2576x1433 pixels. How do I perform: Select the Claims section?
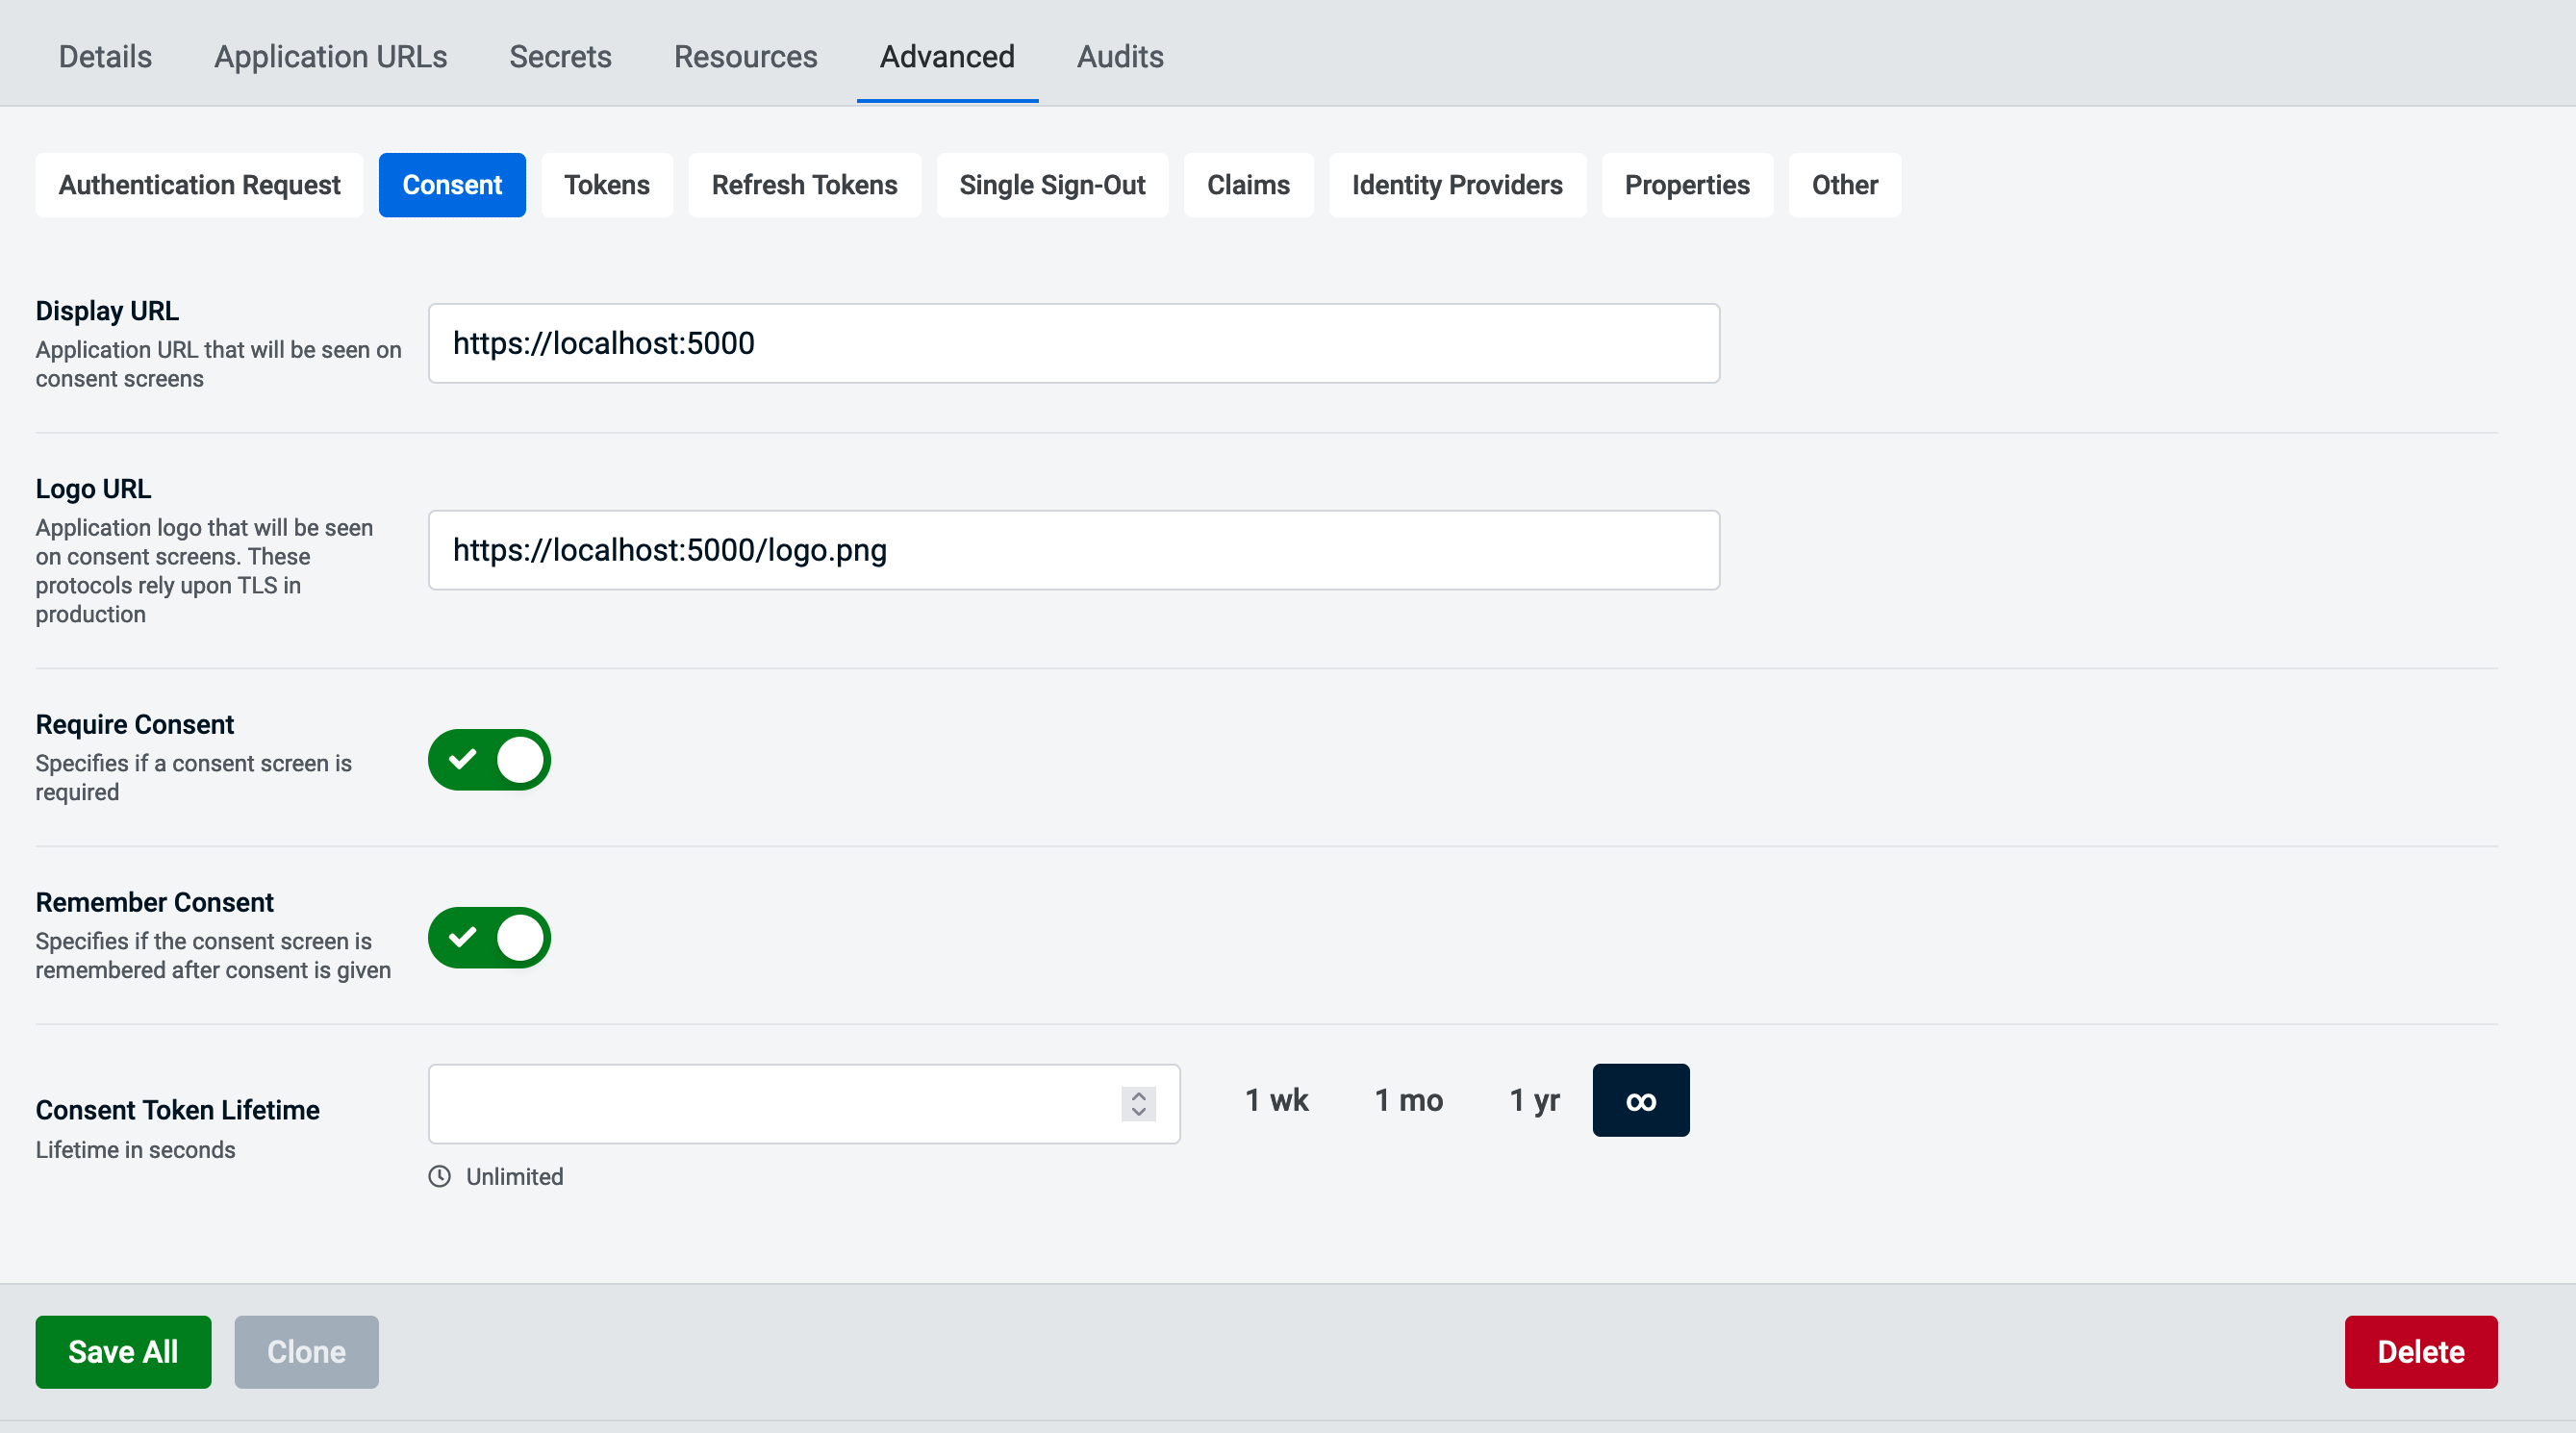1248,185
